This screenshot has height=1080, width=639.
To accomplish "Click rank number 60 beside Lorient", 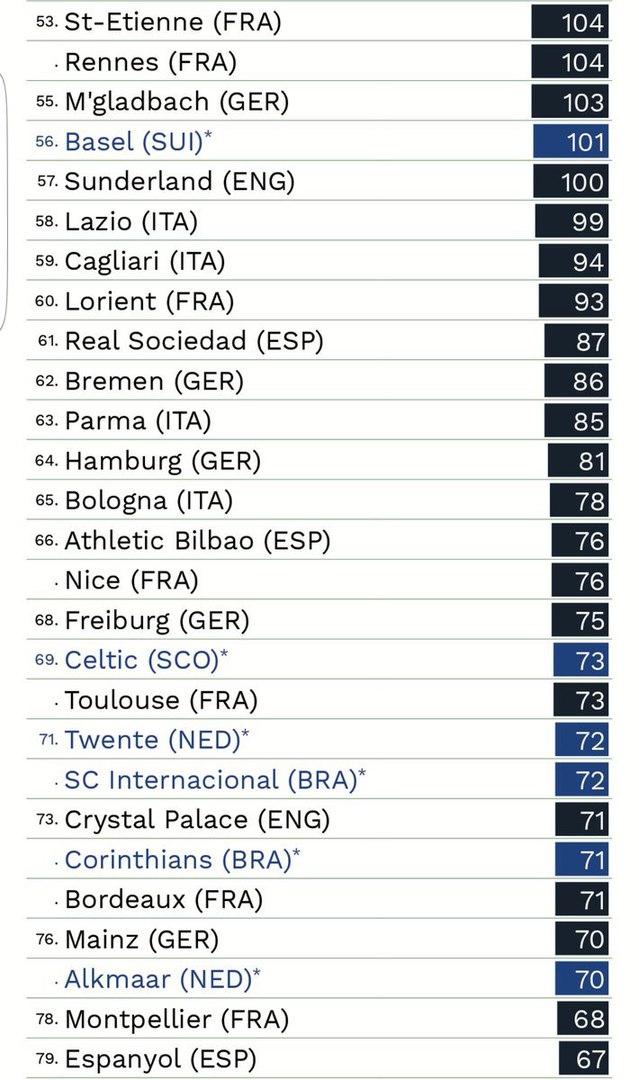I will 47,302.
